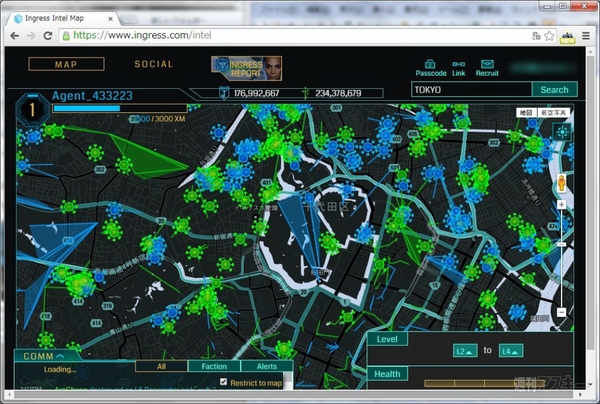Zoom out with the map minus button

click(561, 312)
